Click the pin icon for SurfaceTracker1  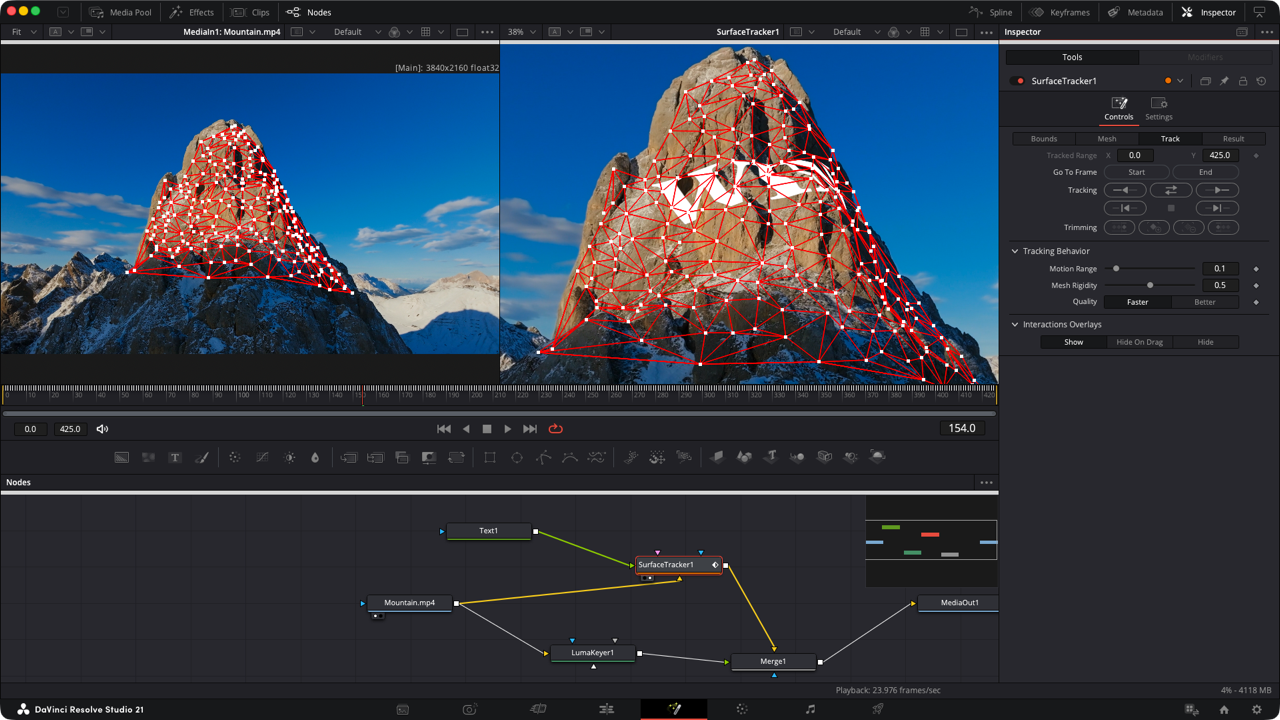[1224, 81]
